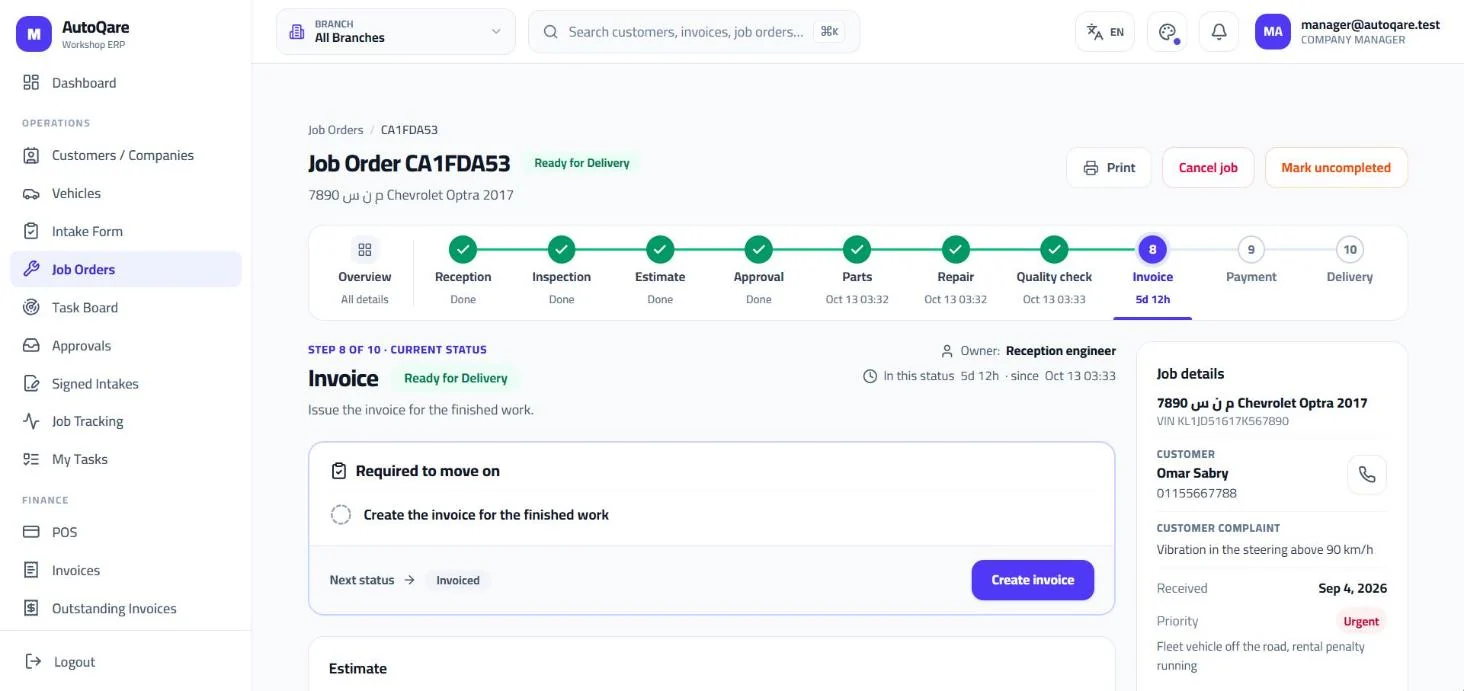This screenshot has width=1464, height=691.
Task: Select the Invoice step 8
Action: [x=1152, y=273]
